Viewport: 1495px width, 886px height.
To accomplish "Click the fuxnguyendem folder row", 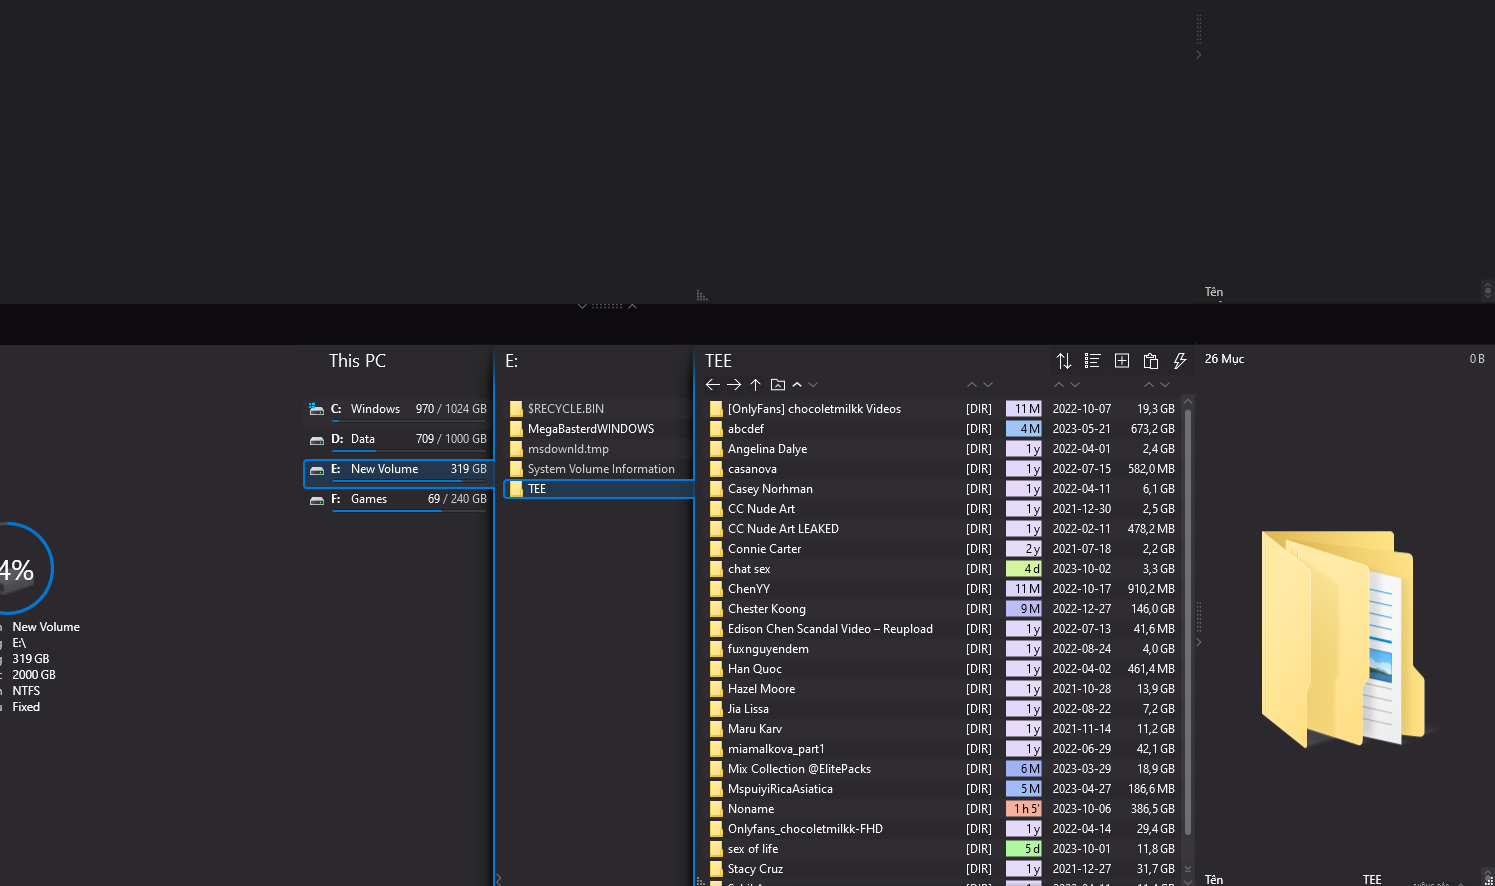I will pos(944,649).
